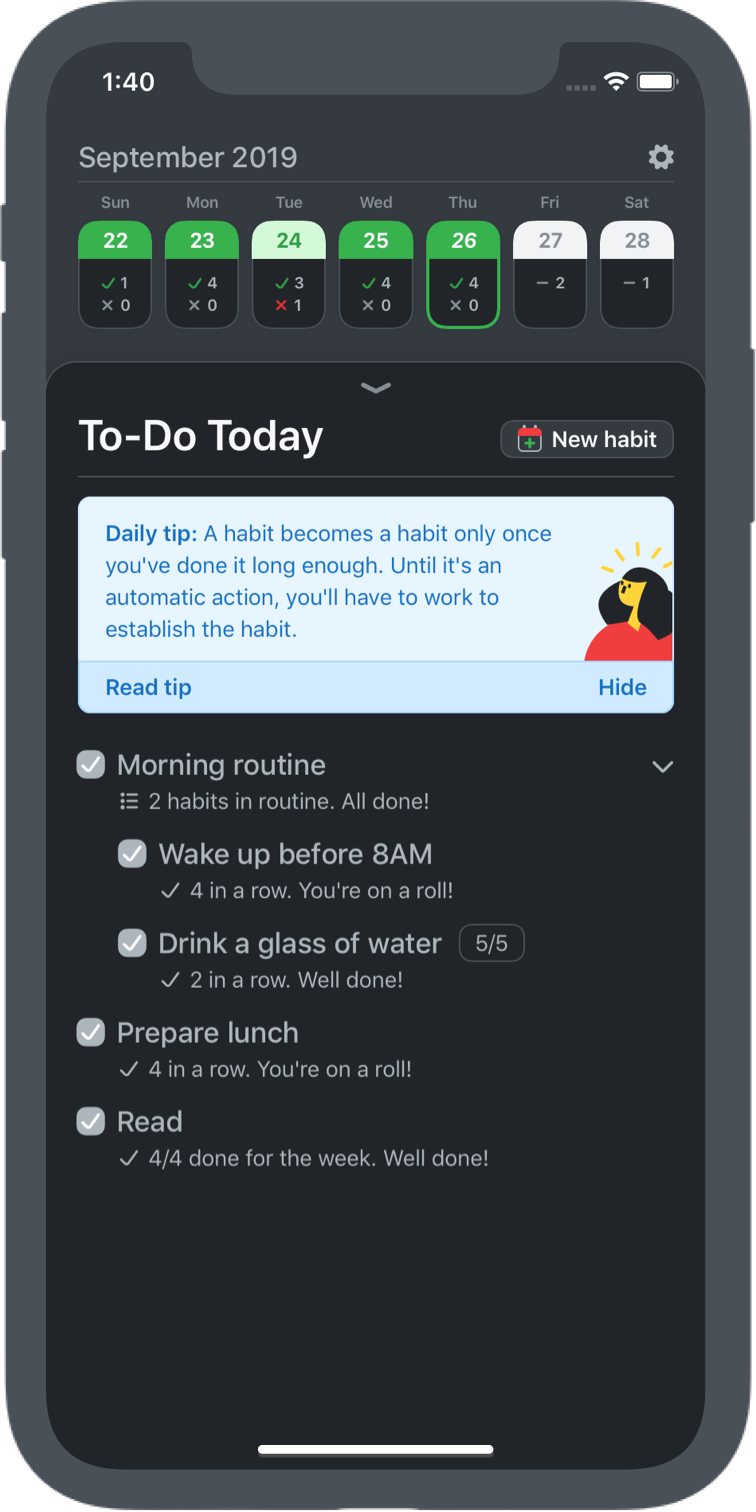Screen dimensions: 756x1512
Task: Click the calendar-plus icon on New habit
Action: point(530,439)
